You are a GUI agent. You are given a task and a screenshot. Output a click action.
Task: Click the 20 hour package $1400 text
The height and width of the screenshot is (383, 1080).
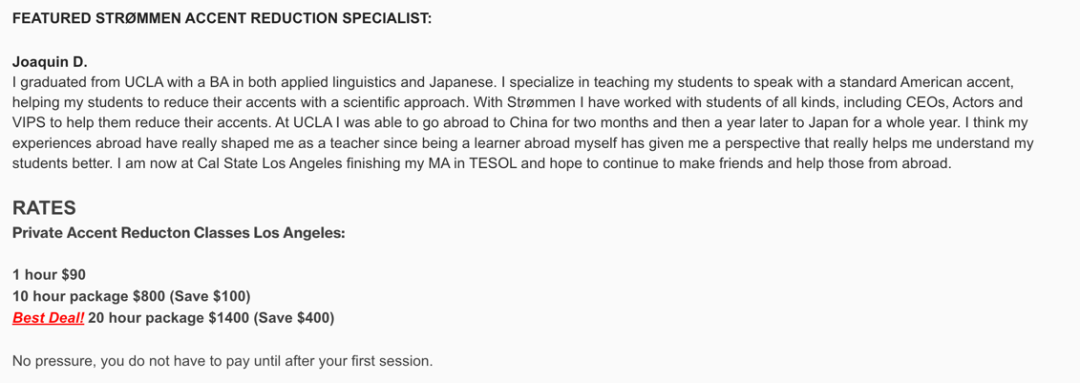coord(169,318)
